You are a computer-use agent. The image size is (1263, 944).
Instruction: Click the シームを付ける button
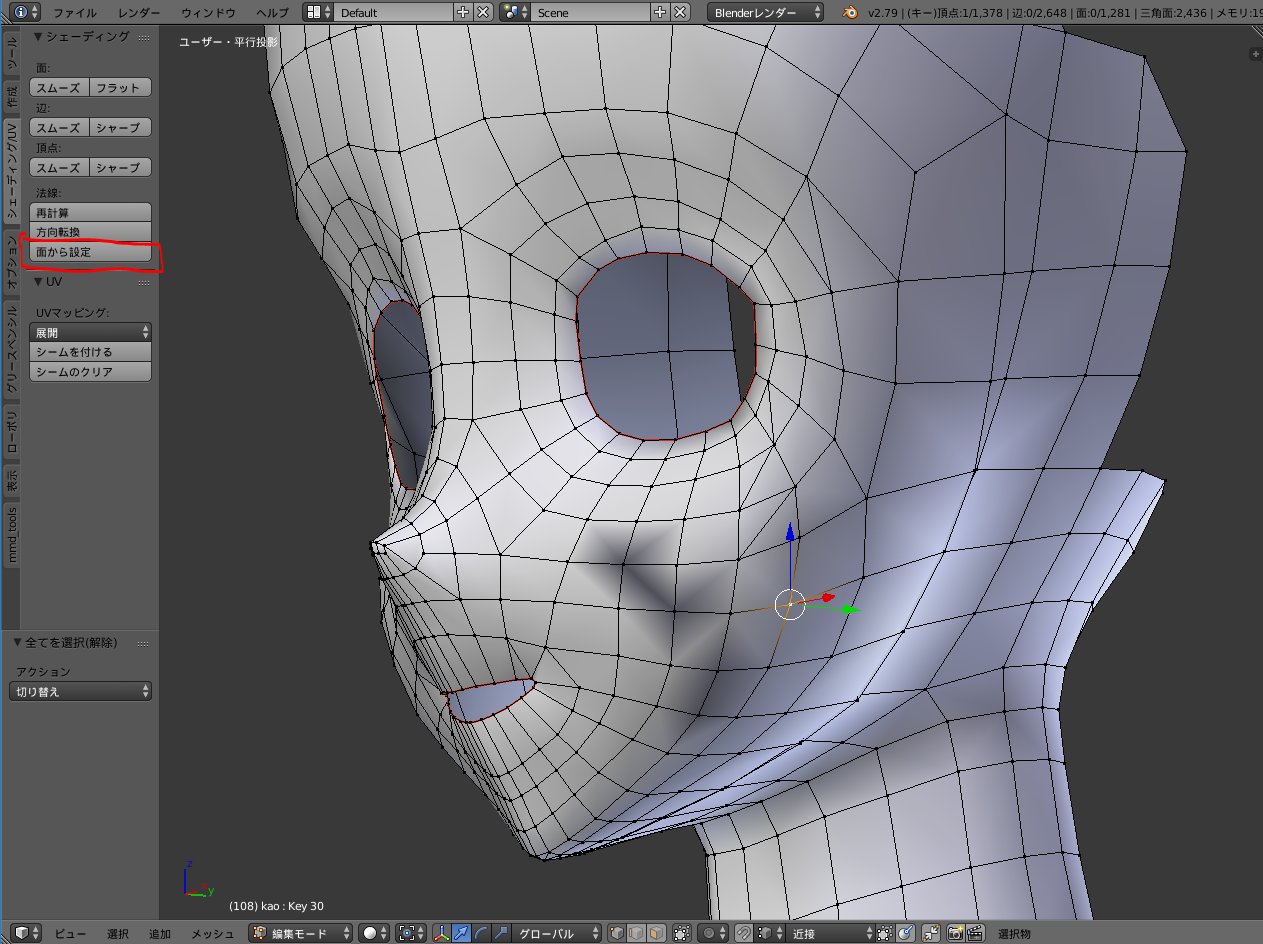[90, 352]
